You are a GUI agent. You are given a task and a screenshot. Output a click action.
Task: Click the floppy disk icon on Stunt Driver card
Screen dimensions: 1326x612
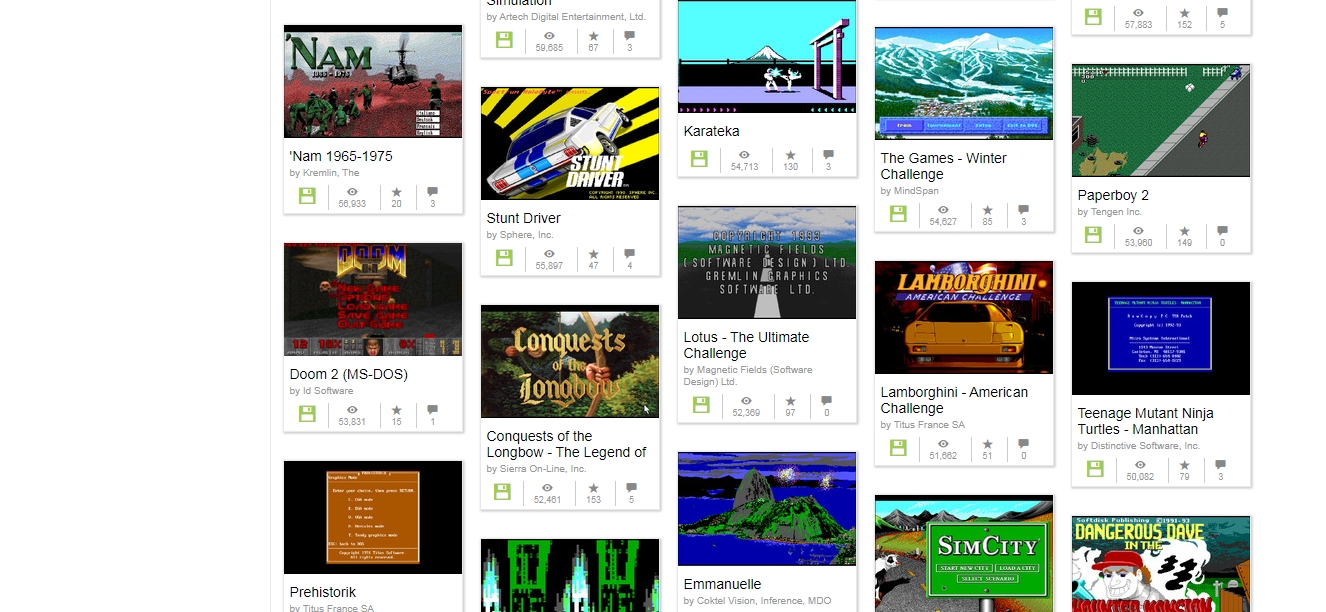point(504,257)
